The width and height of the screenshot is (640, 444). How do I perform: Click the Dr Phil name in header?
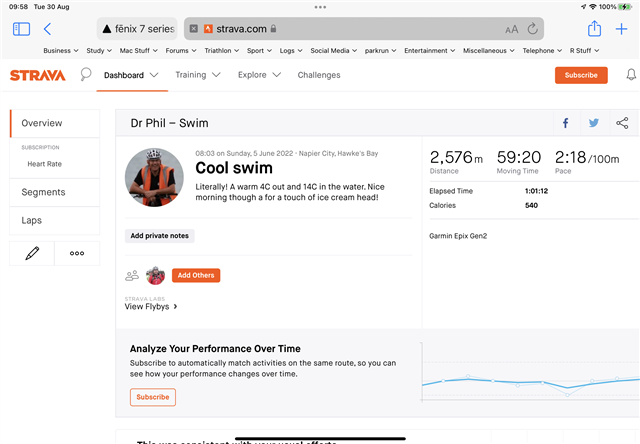click(148, 123)
